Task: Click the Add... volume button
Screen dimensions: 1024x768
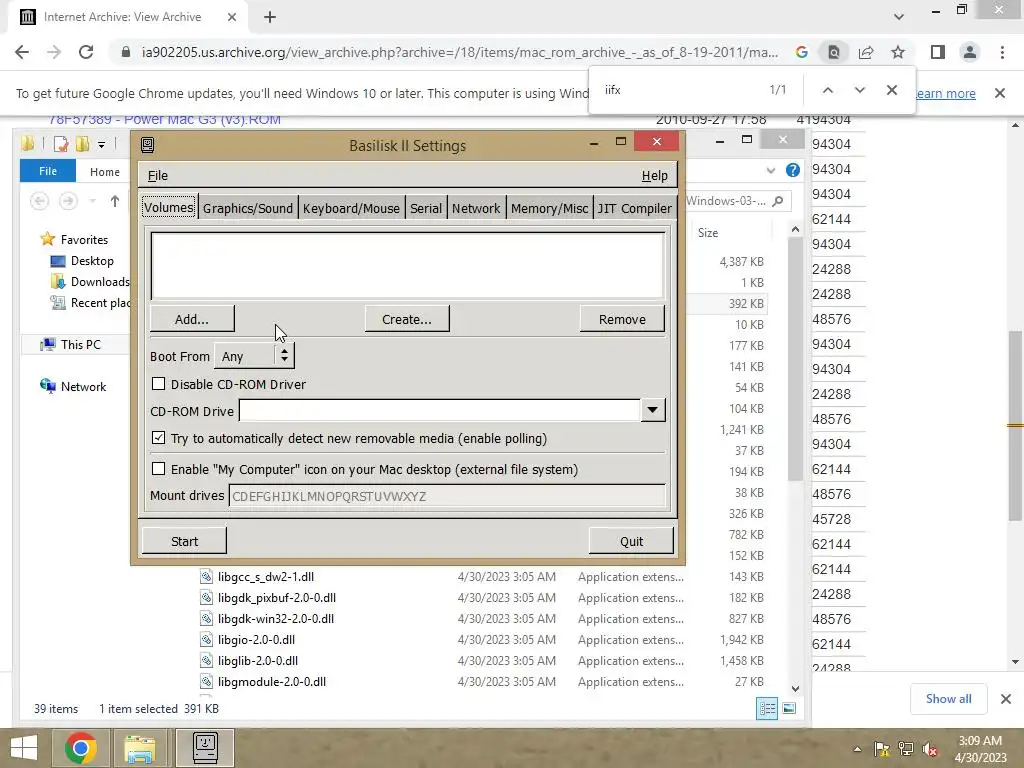Action: [x=192, y=319]
